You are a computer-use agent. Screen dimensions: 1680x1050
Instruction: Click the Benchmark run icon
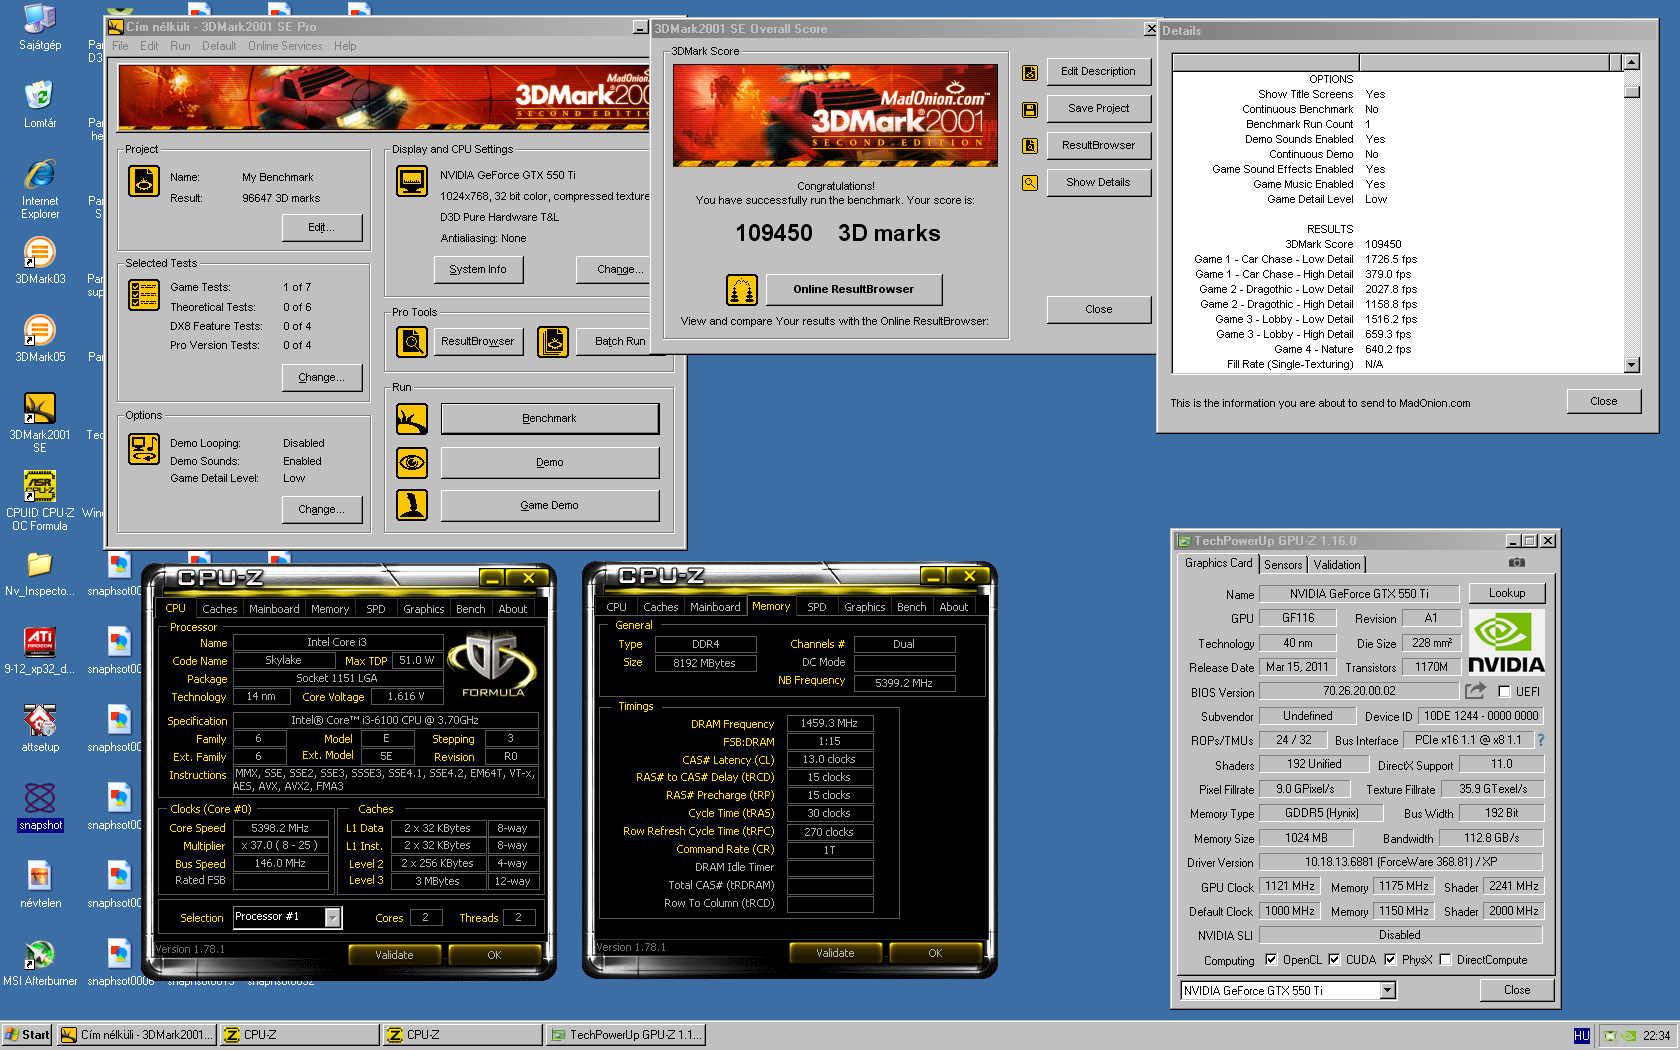coord(412,419)
